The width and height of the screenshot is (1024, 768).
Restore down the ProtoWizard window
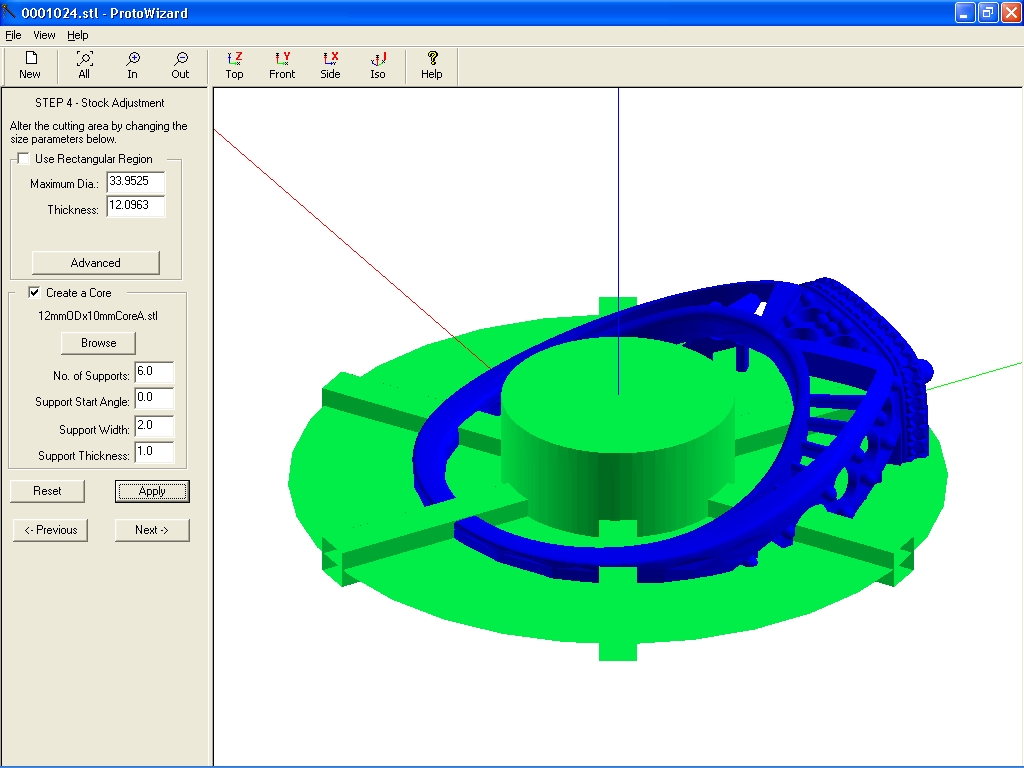click(988, 12)
